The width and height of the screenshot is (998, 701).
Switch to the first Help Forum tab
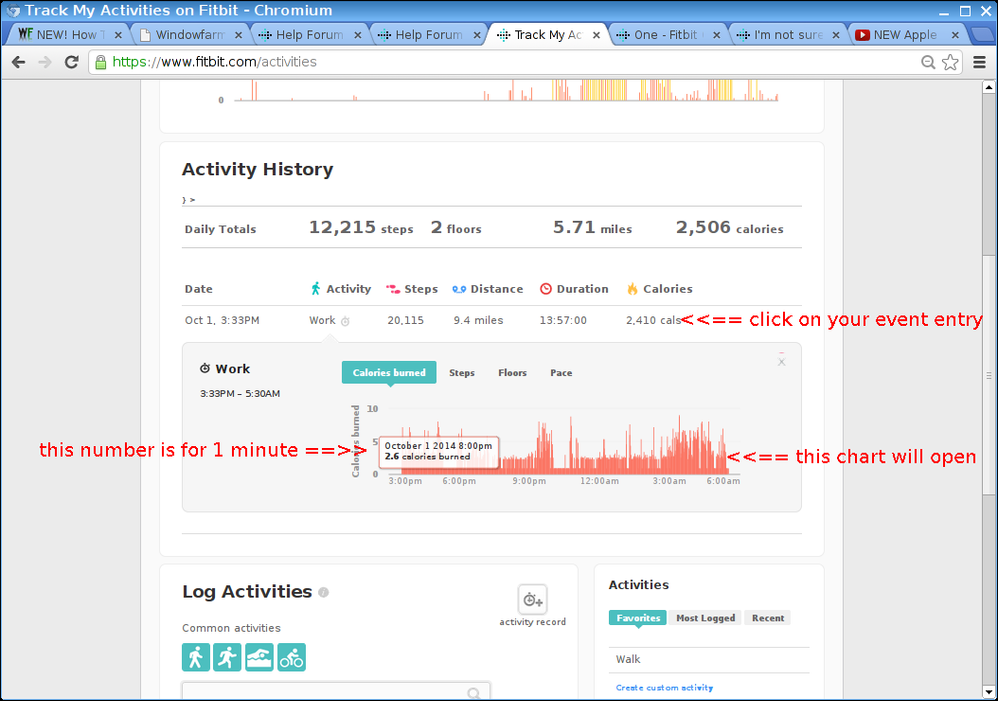coord(309,34)
